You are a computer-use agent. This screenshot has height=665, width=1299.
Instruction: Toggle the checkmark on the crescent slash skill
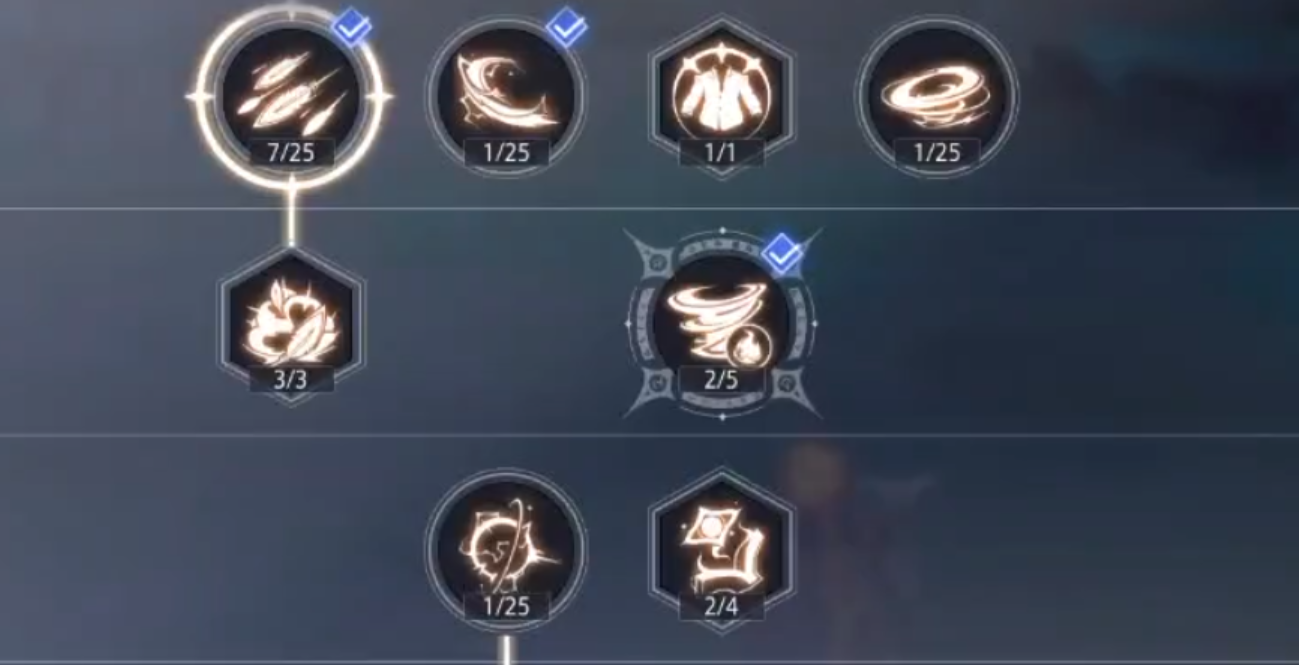click(567, 29)
